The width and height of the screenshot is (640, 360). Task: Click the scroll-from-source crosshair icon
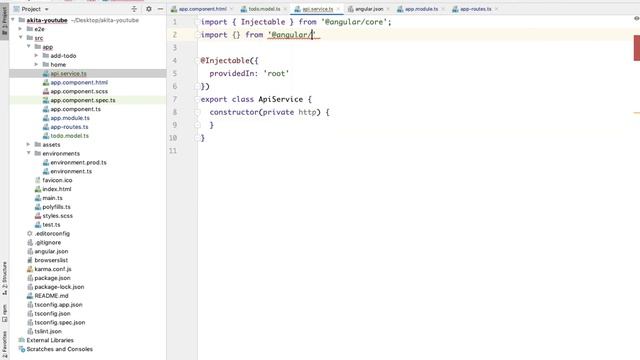(x=134, y=9)
